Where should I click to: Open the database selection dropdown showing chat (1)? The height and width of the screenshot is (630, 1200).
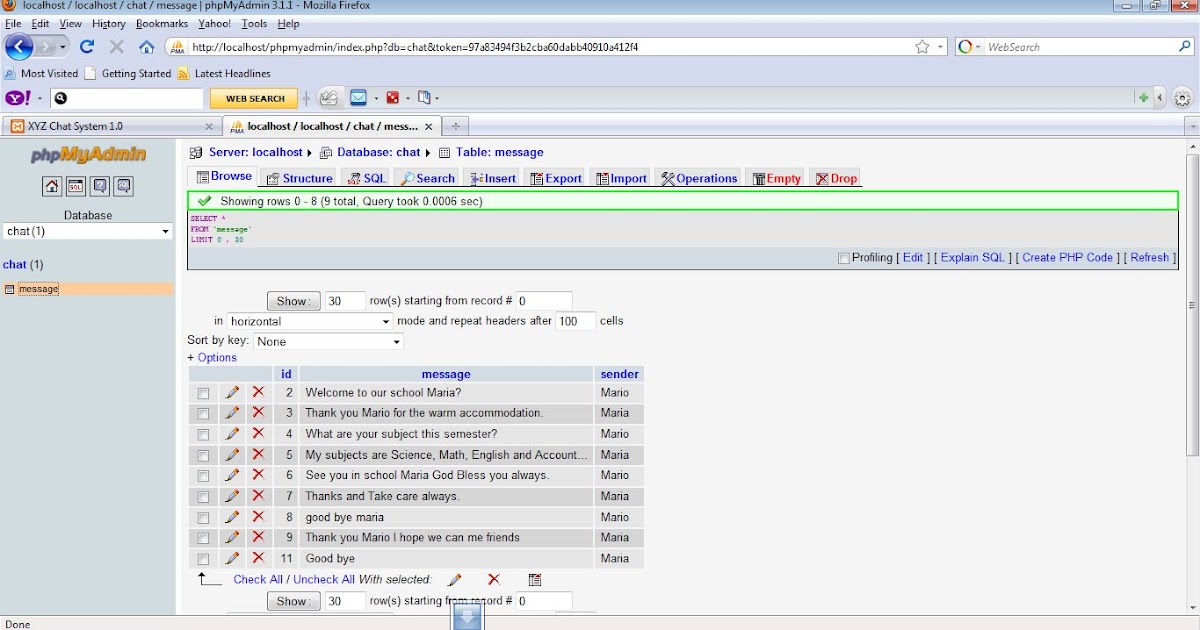pyautogui.click(x=88, y=231)
